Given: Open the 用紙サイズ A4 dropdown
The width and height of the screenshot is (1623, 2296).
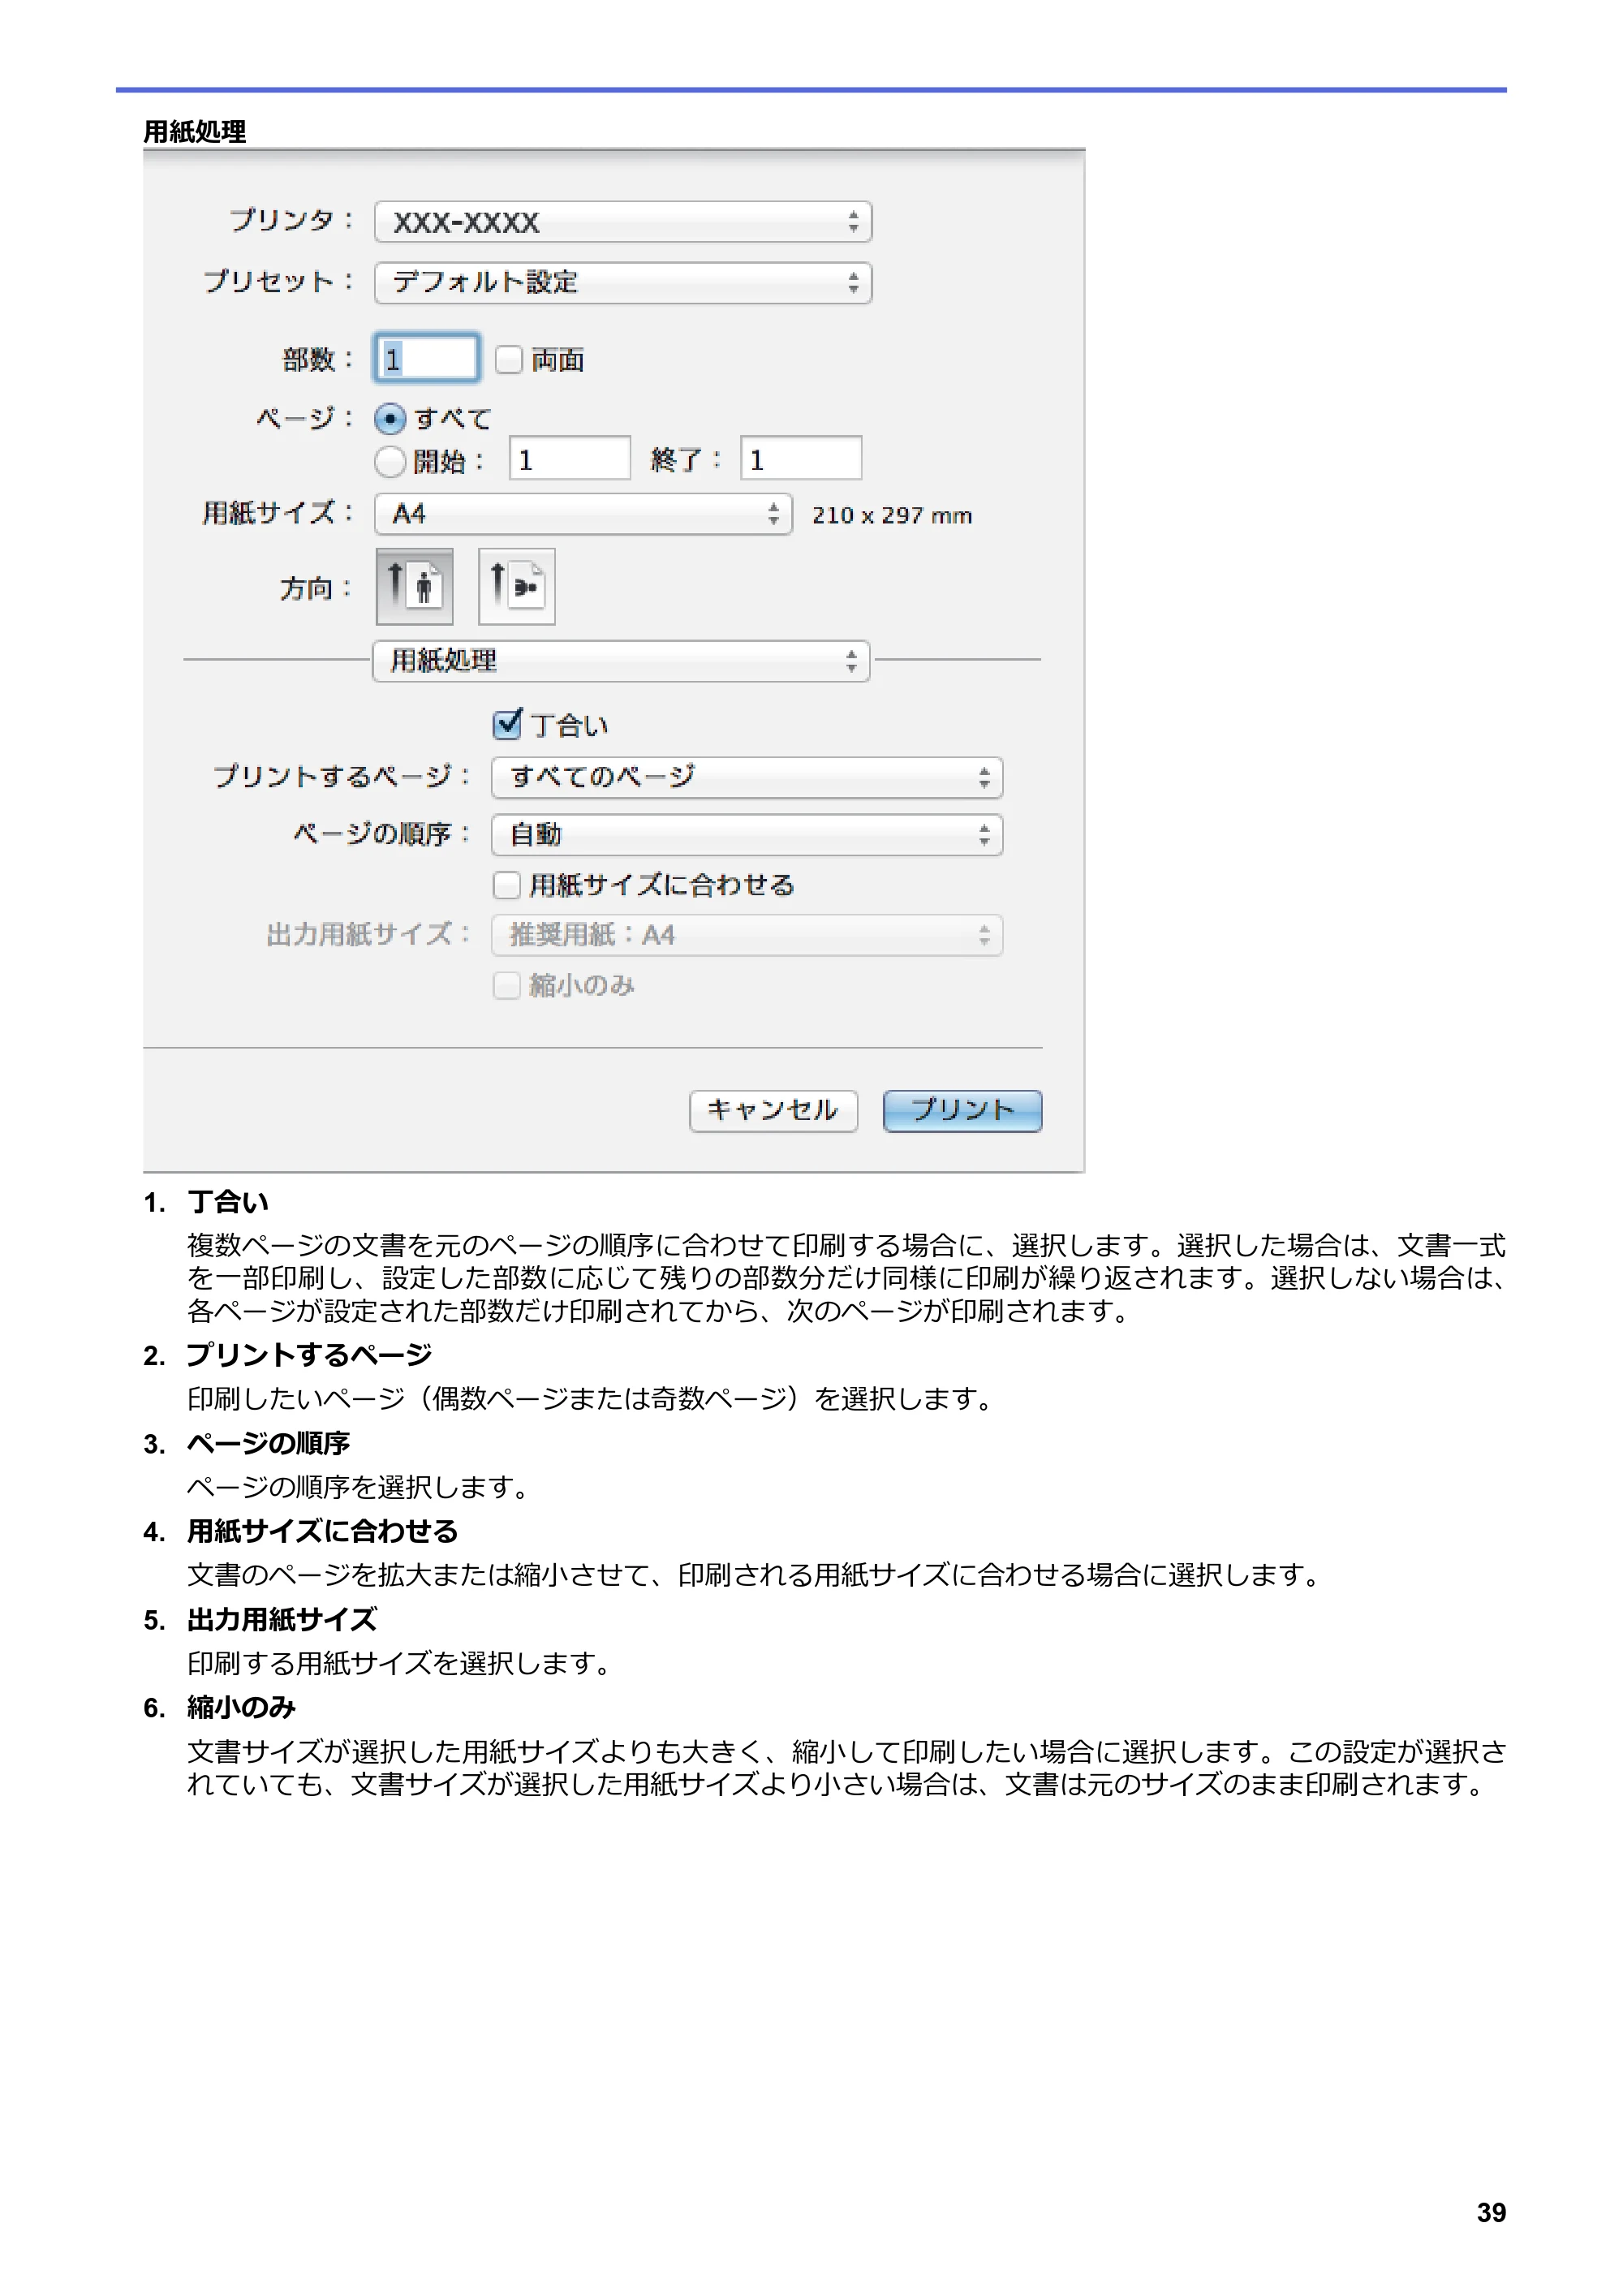Looking at the screenshot, I should (583, 514).
